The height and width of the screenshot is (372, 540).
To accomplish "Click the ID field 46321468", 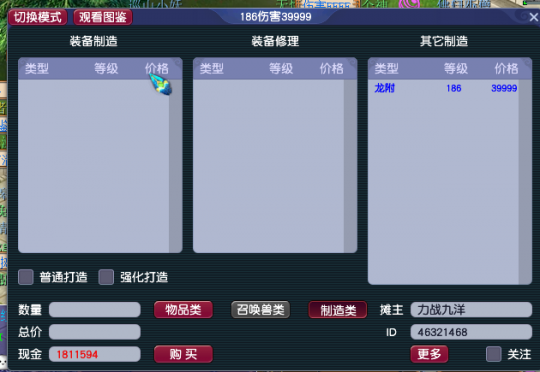I will [x=471, y=332].
